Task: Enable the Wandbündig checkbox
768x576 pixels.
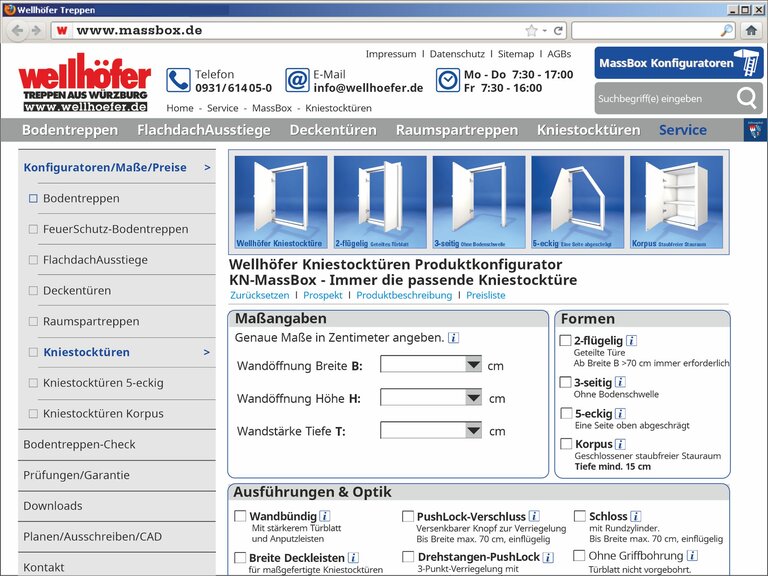Action: 240,516
